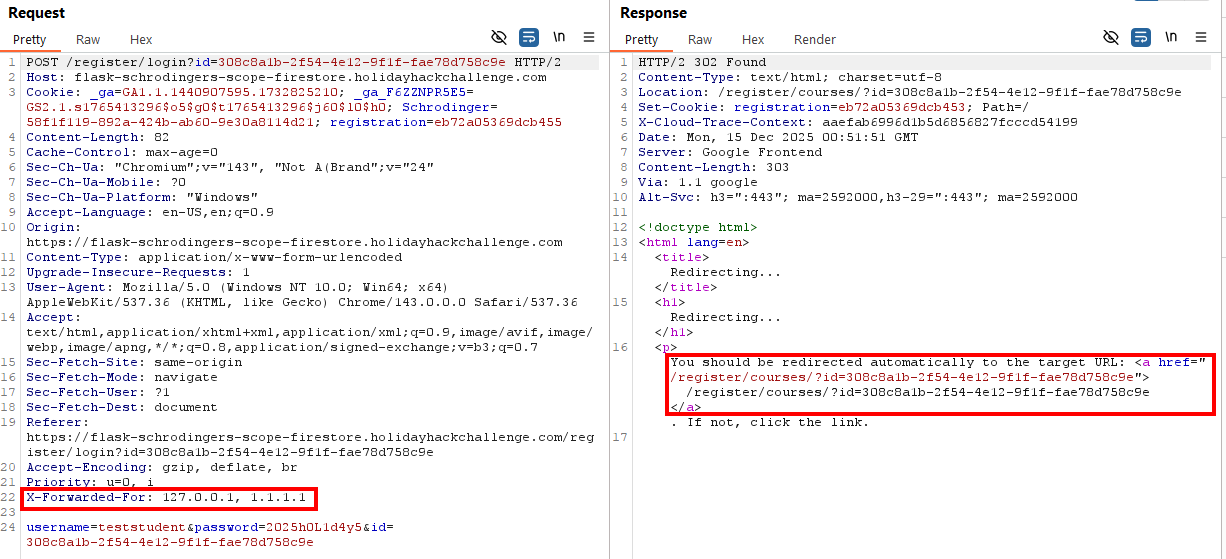Click the \n newline icon in Response panel
This screenshot has height=559, width=1226.
(x=1171, y=38)
